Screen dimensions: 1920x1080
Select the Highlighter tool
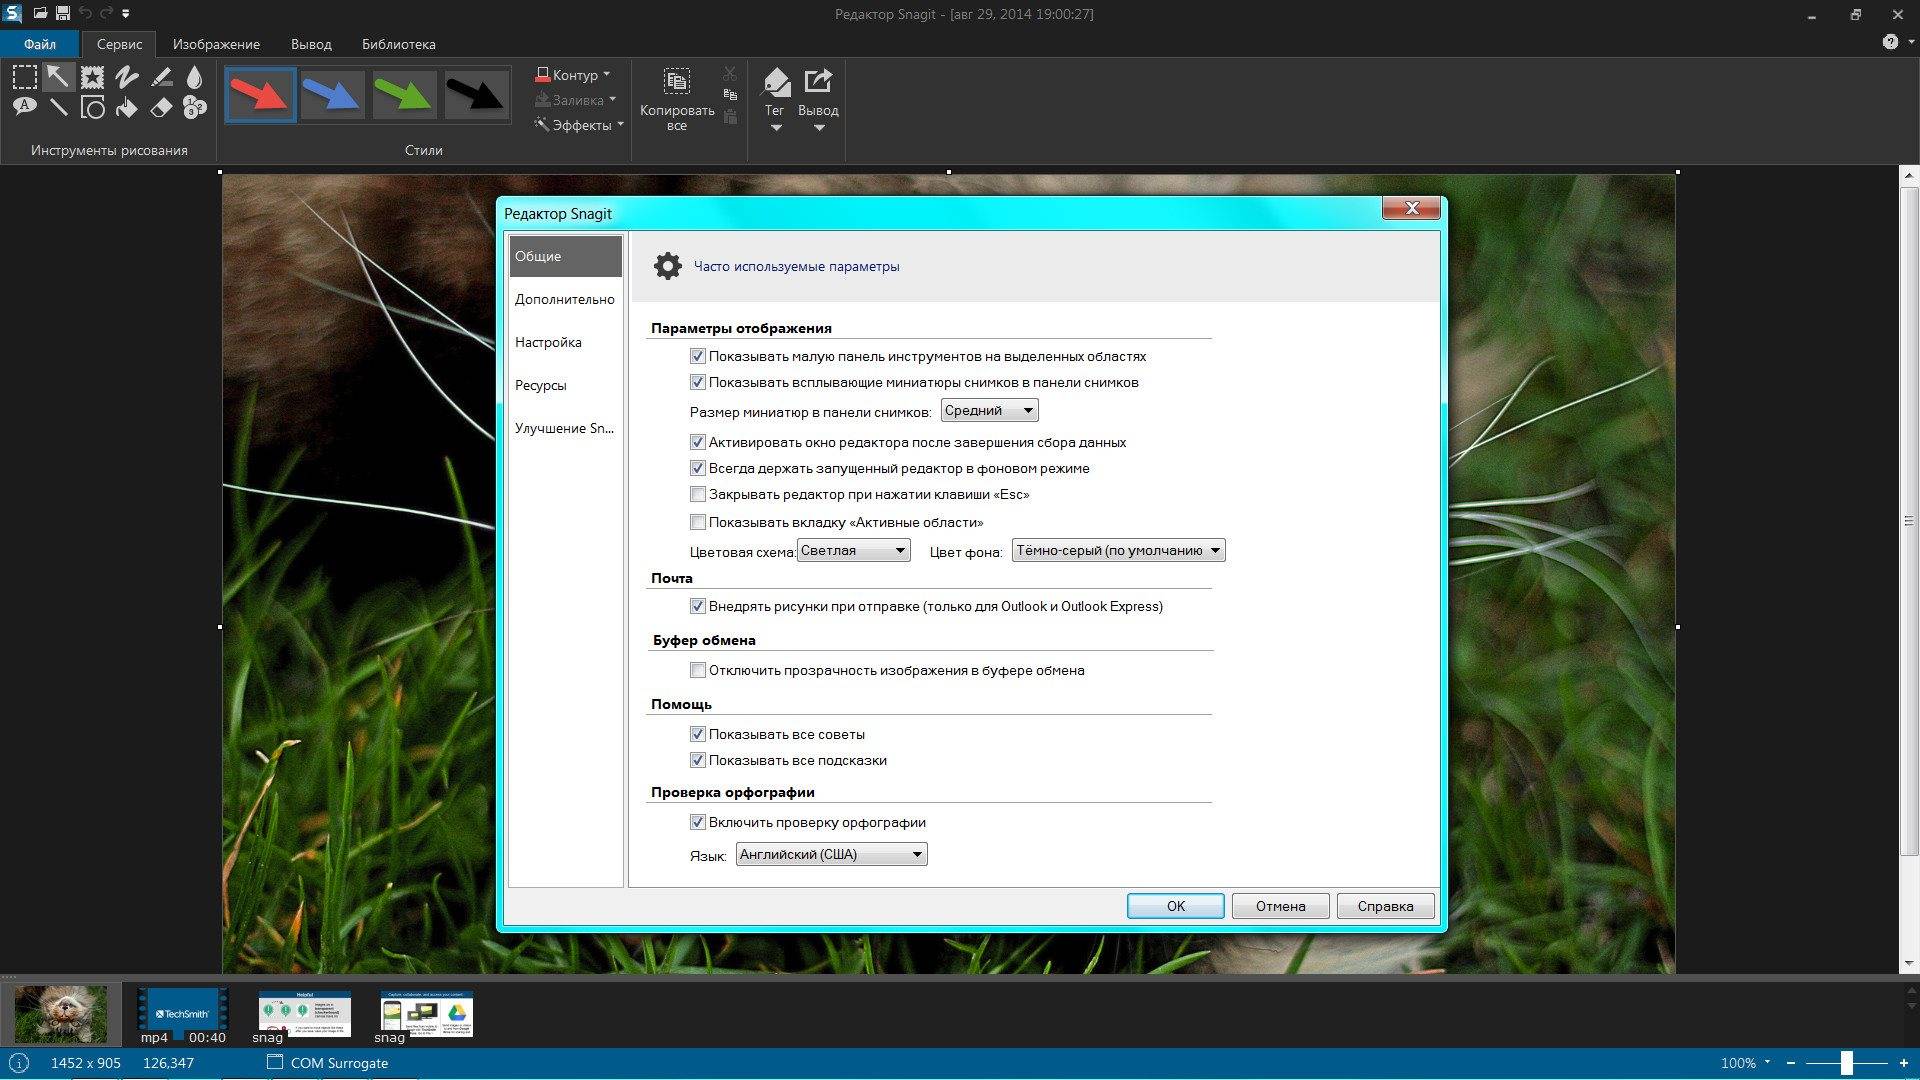tap(161, 77)
